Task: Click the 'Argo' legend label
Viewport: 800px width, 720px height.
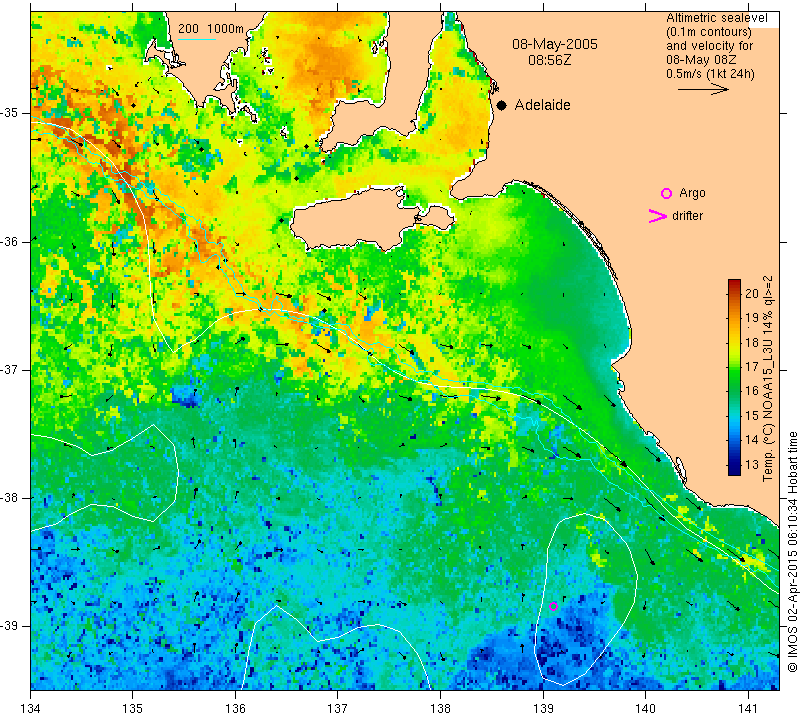Action: [692, 193]
